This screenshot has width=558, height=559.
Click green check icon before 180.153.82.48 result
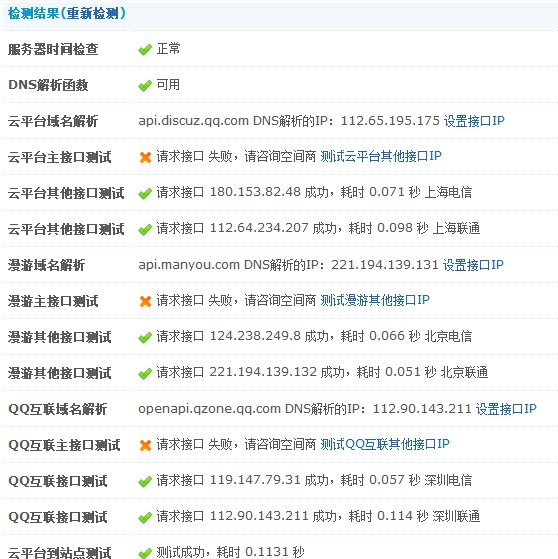click(145, 194)
